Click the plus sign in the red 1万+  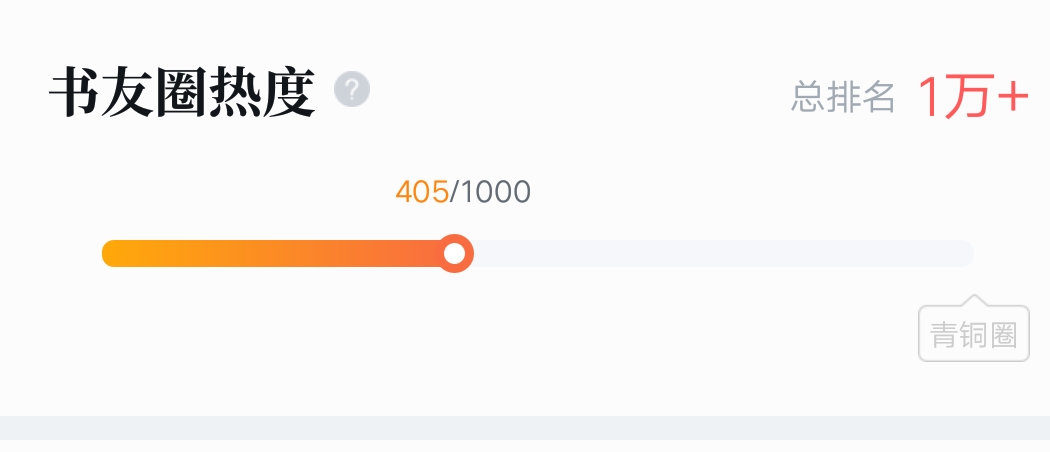(x=1013, y=97)
